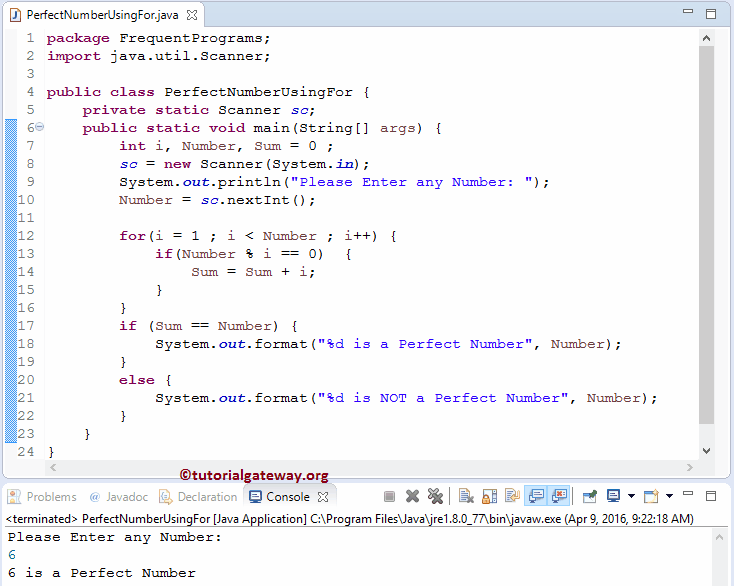Open the Open Console dropdown arrow
The image size is (734, 586).
tap(669, 496)
